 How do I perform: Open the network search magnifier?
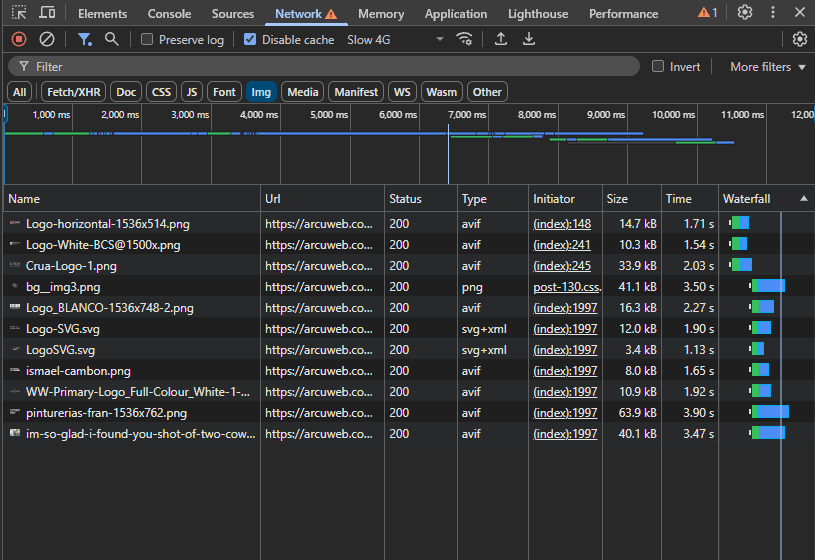112,39
